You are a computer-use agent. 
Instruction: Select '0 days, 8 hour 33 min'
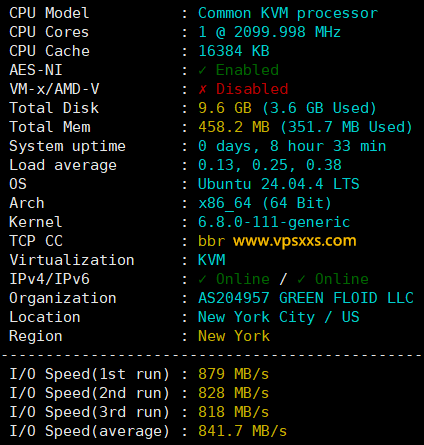[292, 147]
